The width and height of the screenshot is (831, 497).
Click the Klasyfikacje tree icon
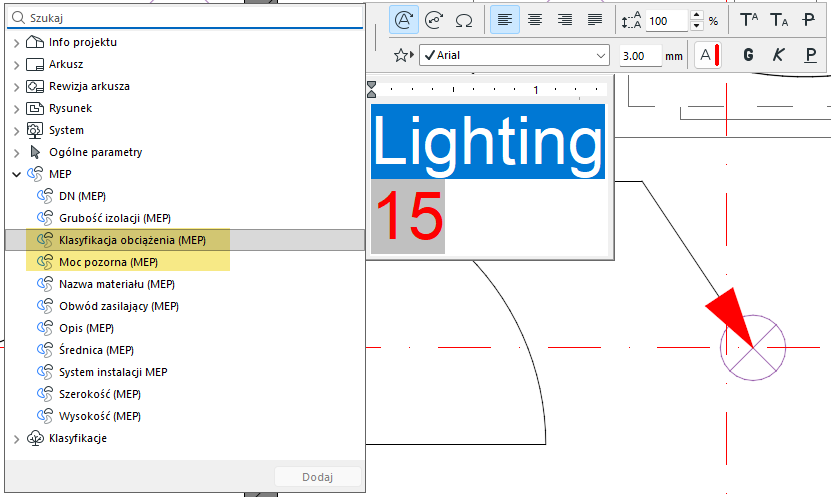coord(35,438)
